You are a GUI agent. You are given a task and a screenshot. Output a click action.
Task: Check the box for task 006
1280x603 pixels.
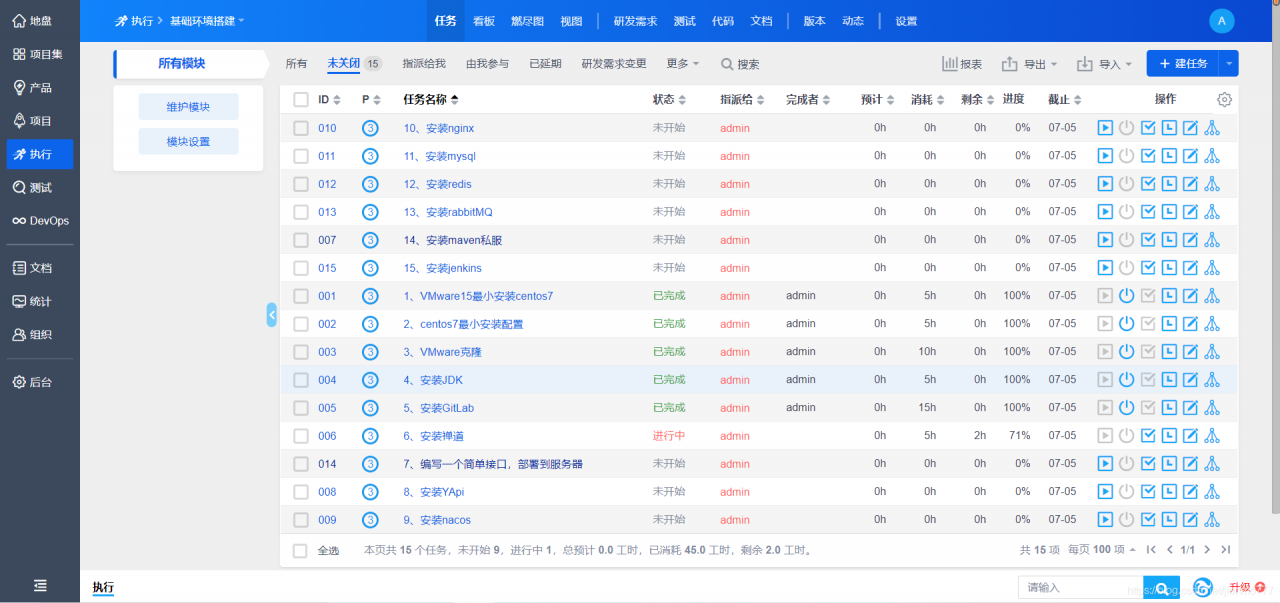tap(301, 436)
